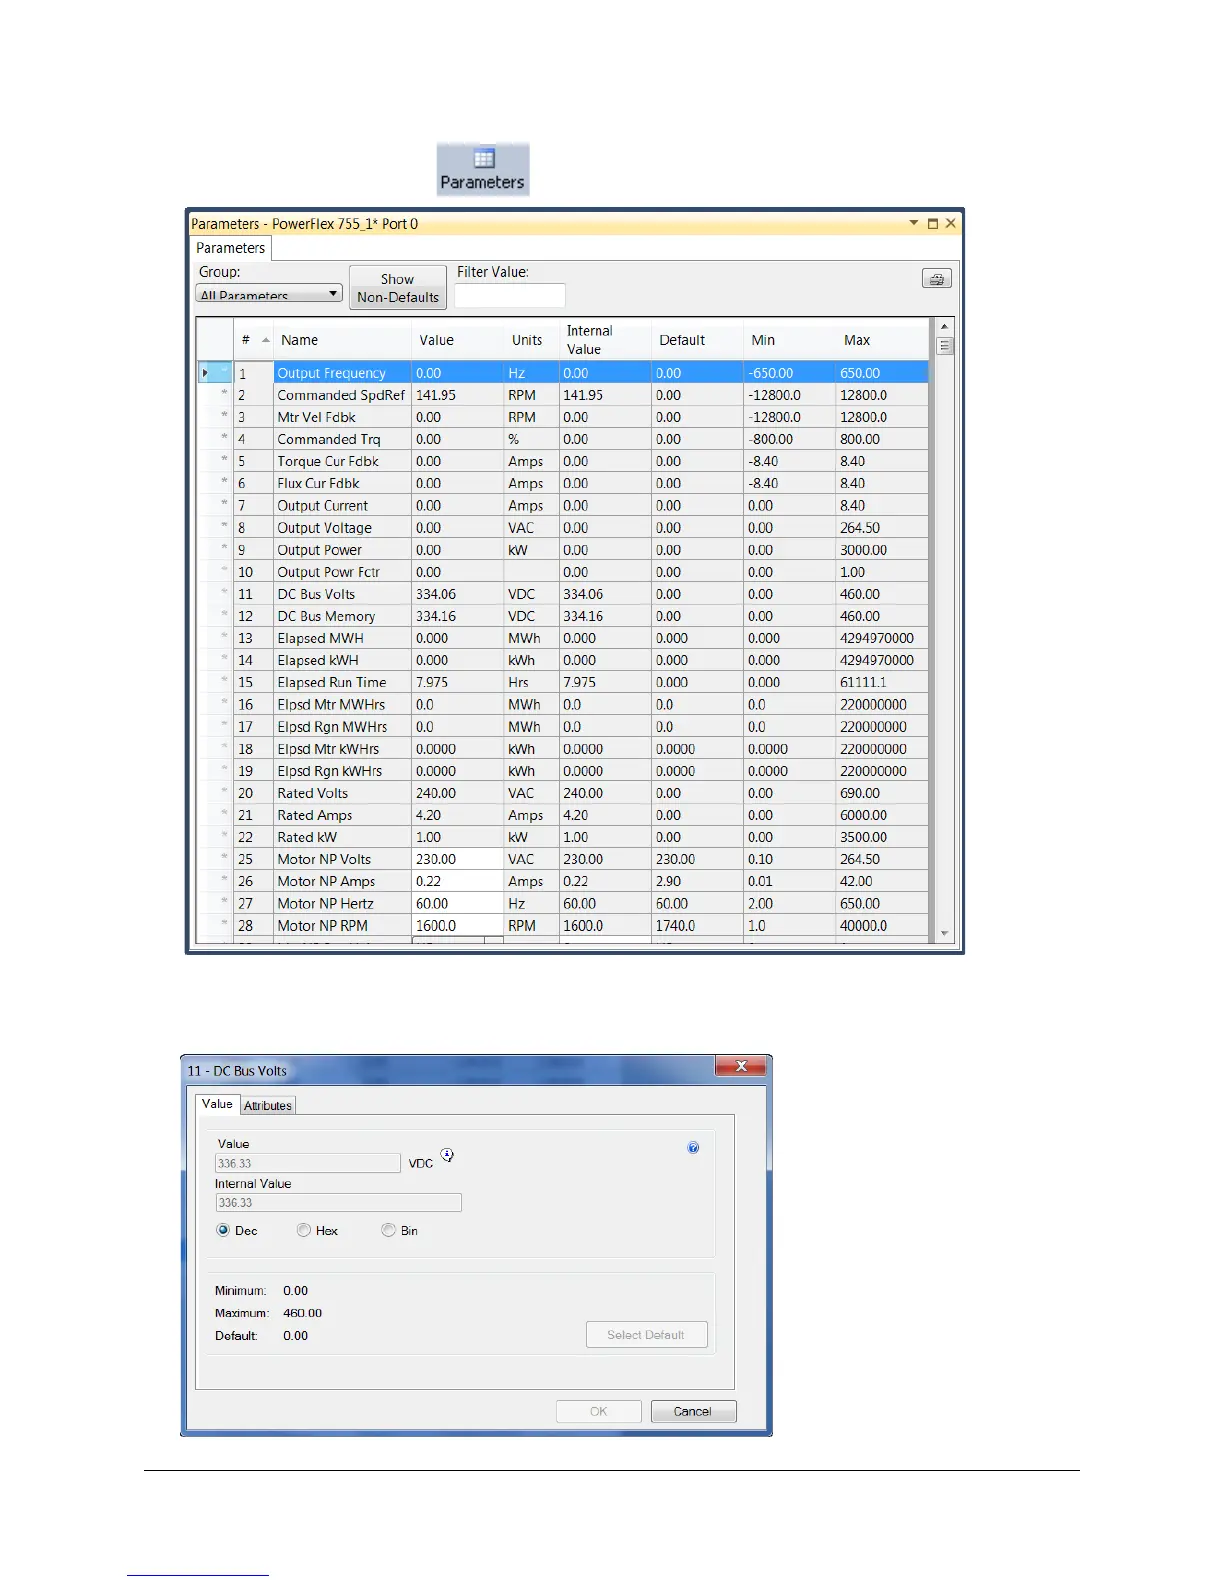
Task: Click the scroll down arrow of parameter list
Action: 945,933
